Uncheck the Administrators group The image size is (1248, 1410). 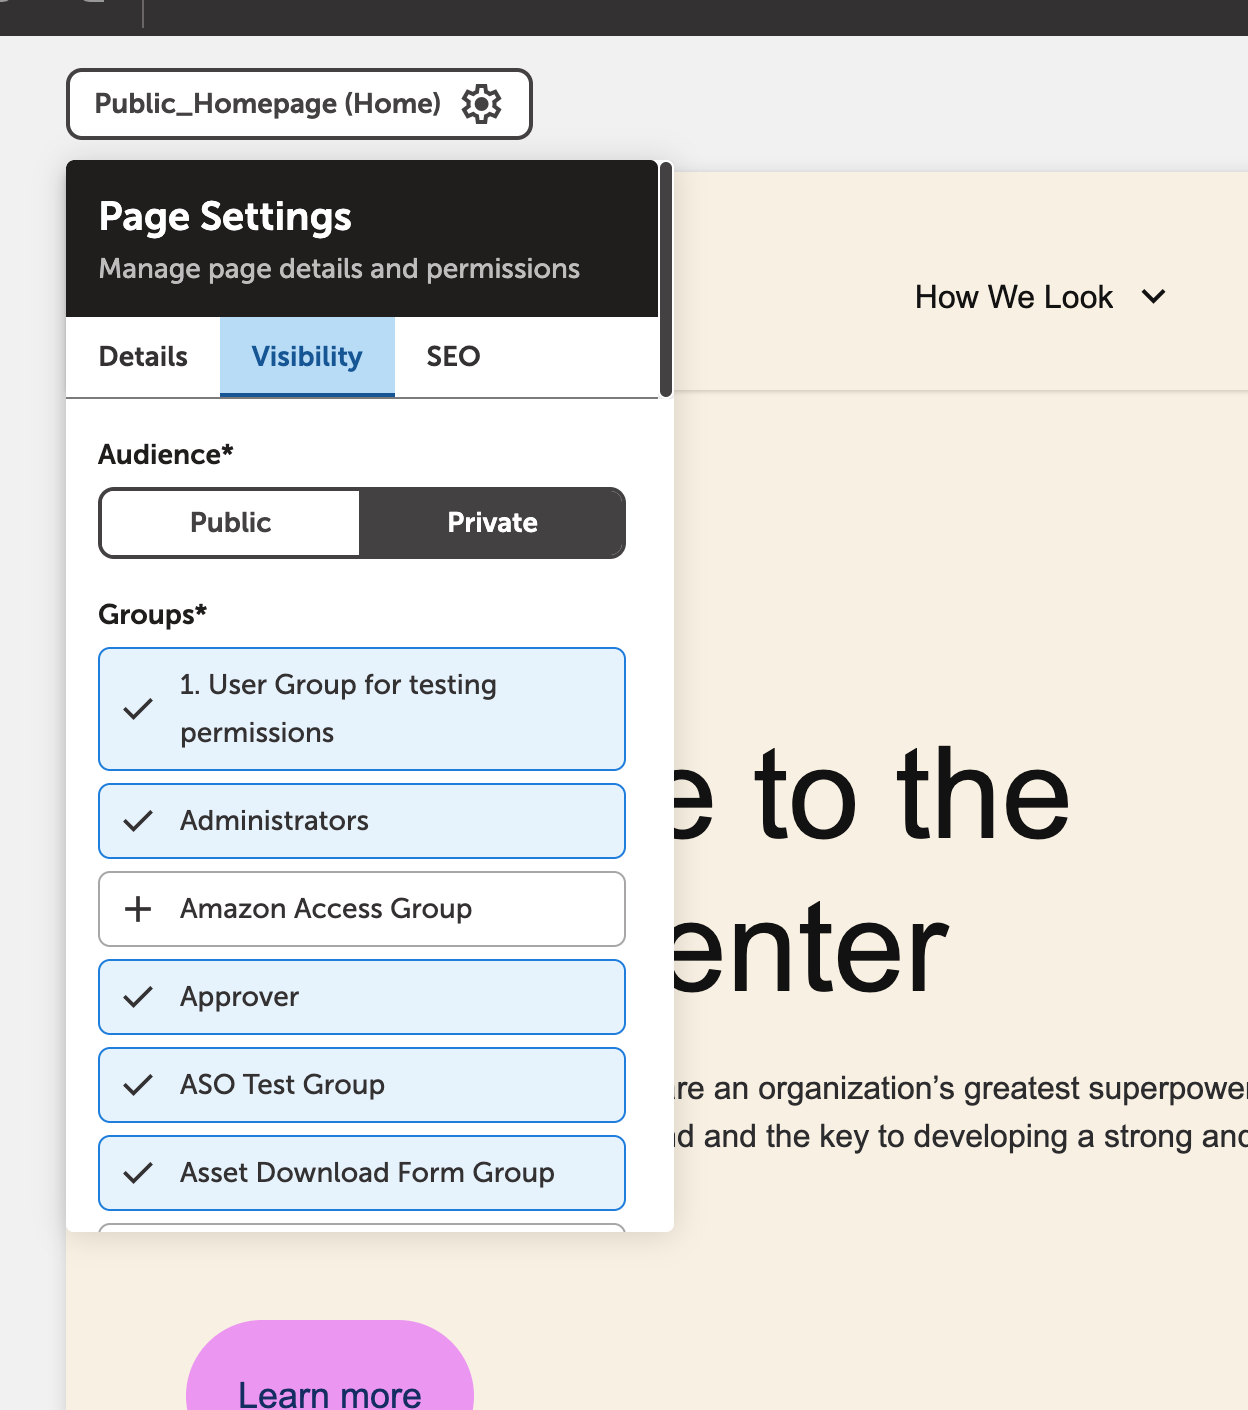click(362, 821)
